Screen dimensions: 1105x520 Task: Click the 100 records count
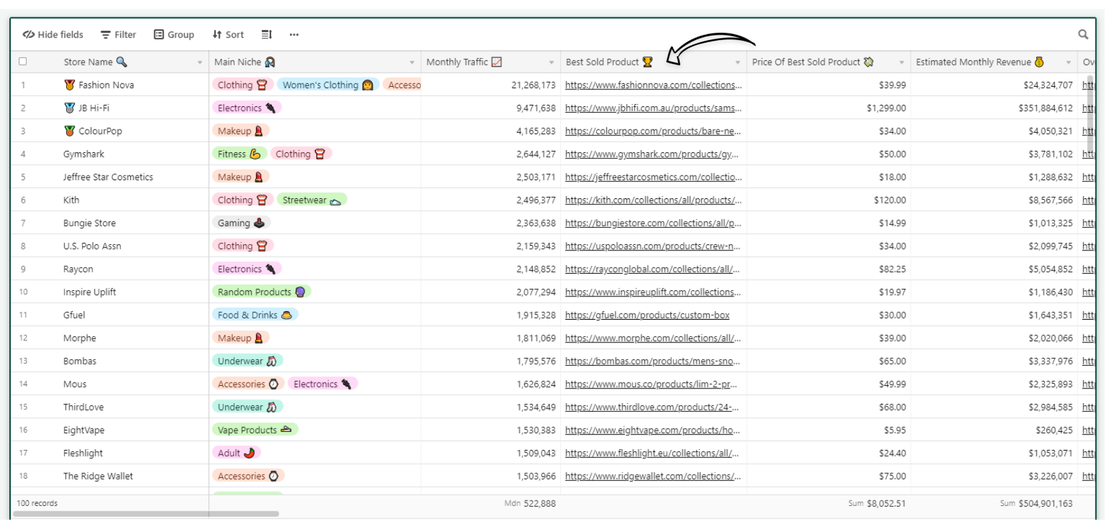tap(39, 504)
